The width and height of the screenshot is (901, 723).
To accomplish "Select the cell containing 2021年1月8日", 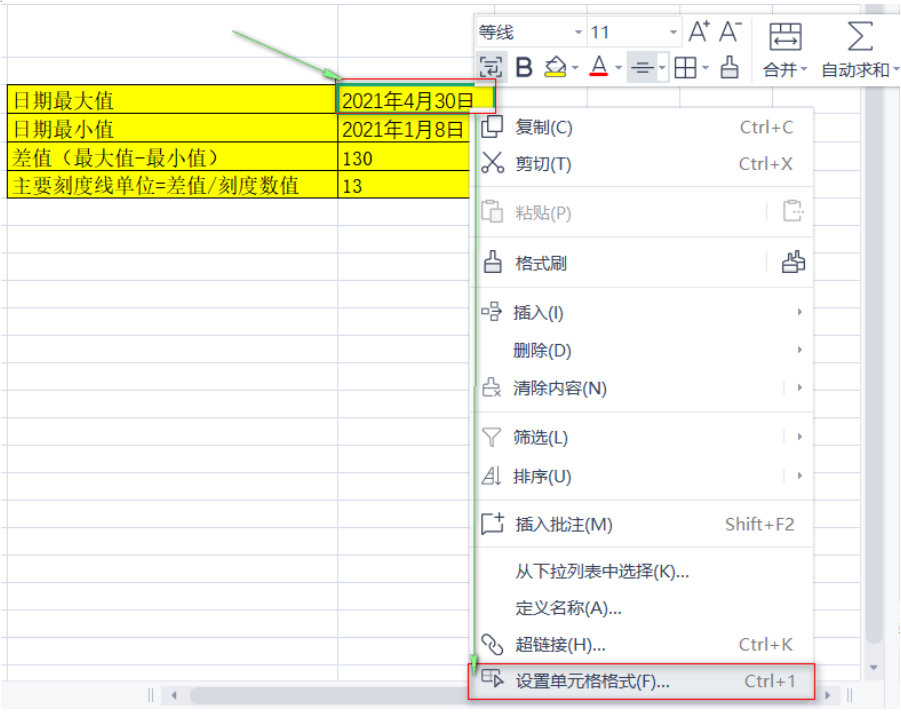I will click(403, 129).
